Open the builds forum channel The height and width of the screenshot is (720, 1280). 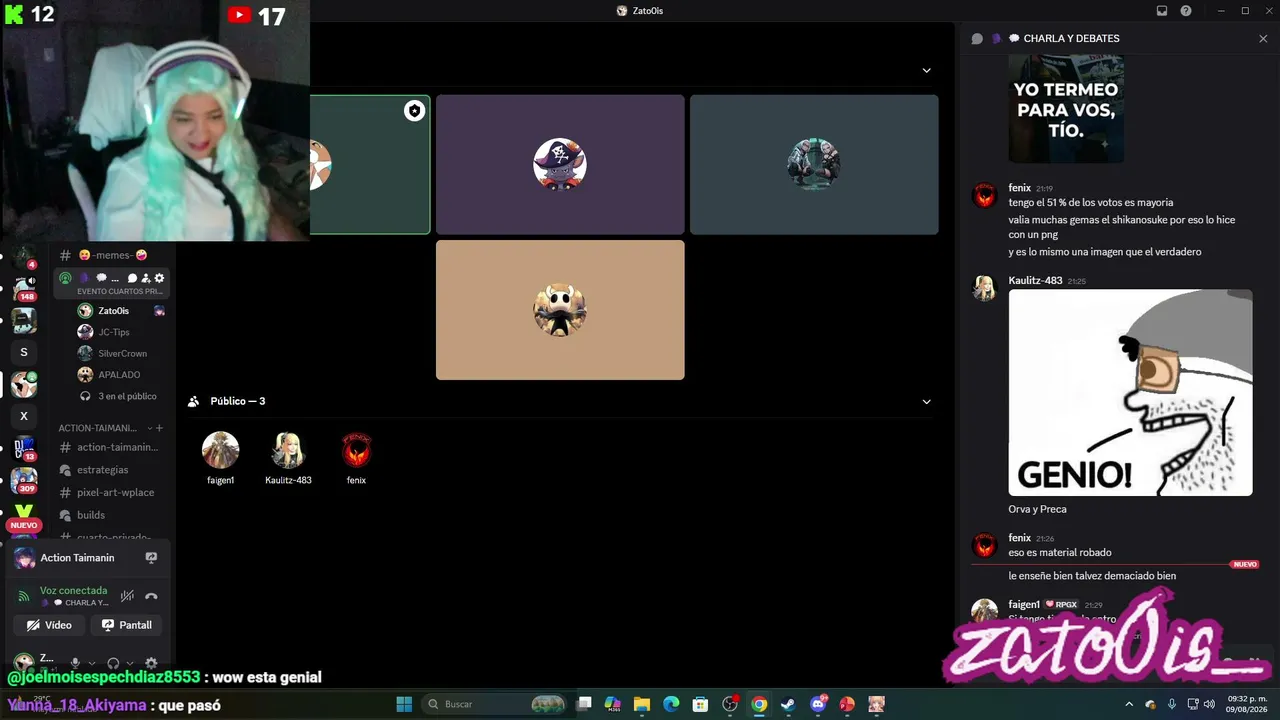pyautogui.click(x=112, y=515)
